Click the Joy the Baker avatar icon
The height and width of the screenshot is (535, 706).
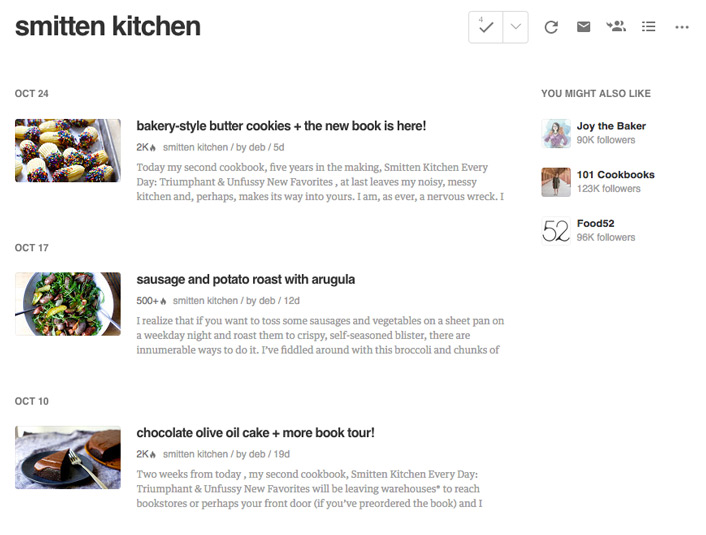pyautogui.click(x=556, y=133)
